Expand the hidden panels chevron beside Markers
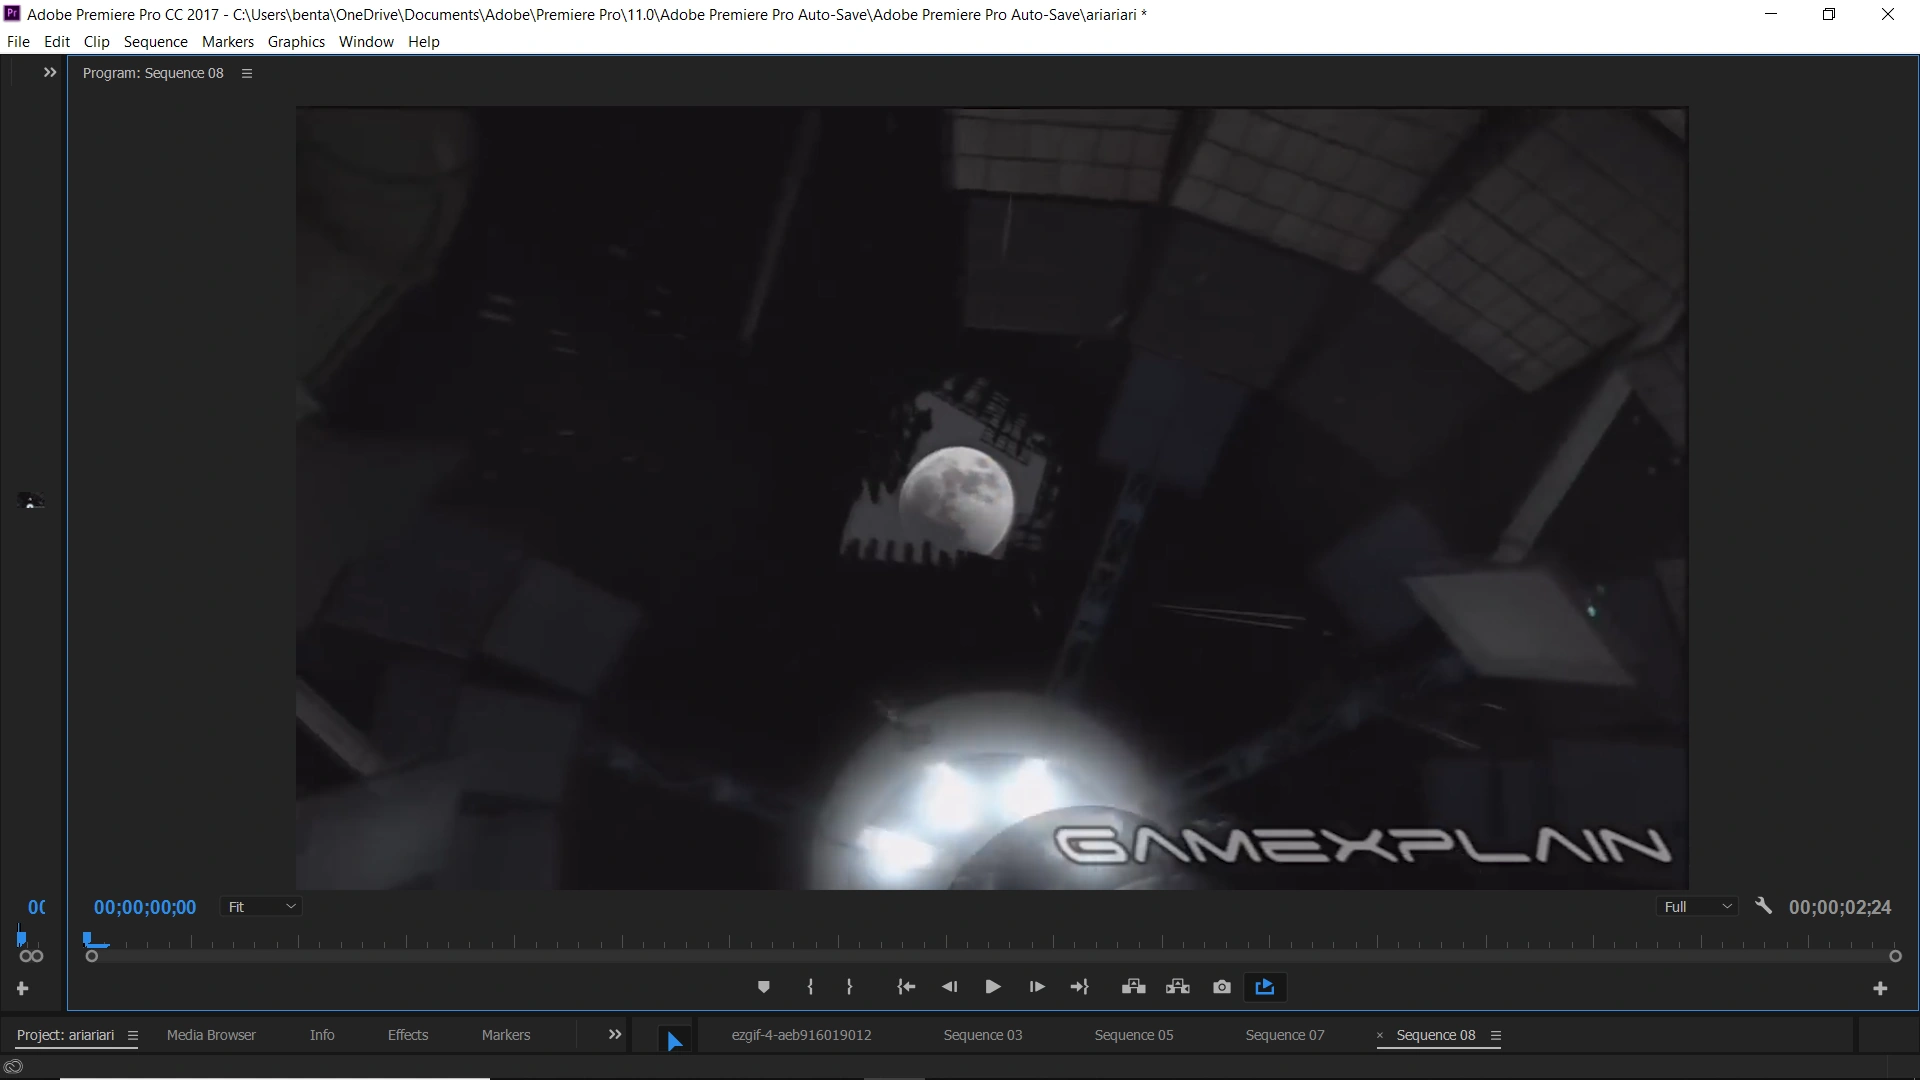This screenshot has width=1920, height=1080. 615,1035
